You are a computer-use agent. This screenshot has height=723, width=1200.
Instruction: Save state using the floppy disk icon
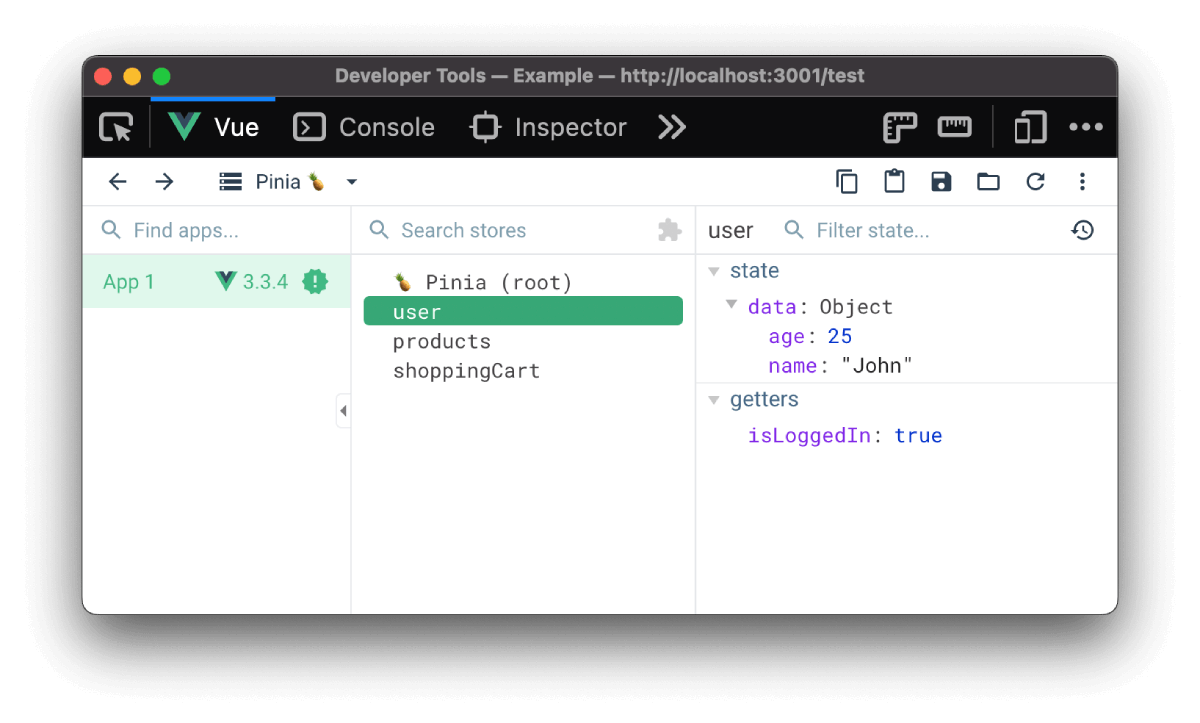941,181
